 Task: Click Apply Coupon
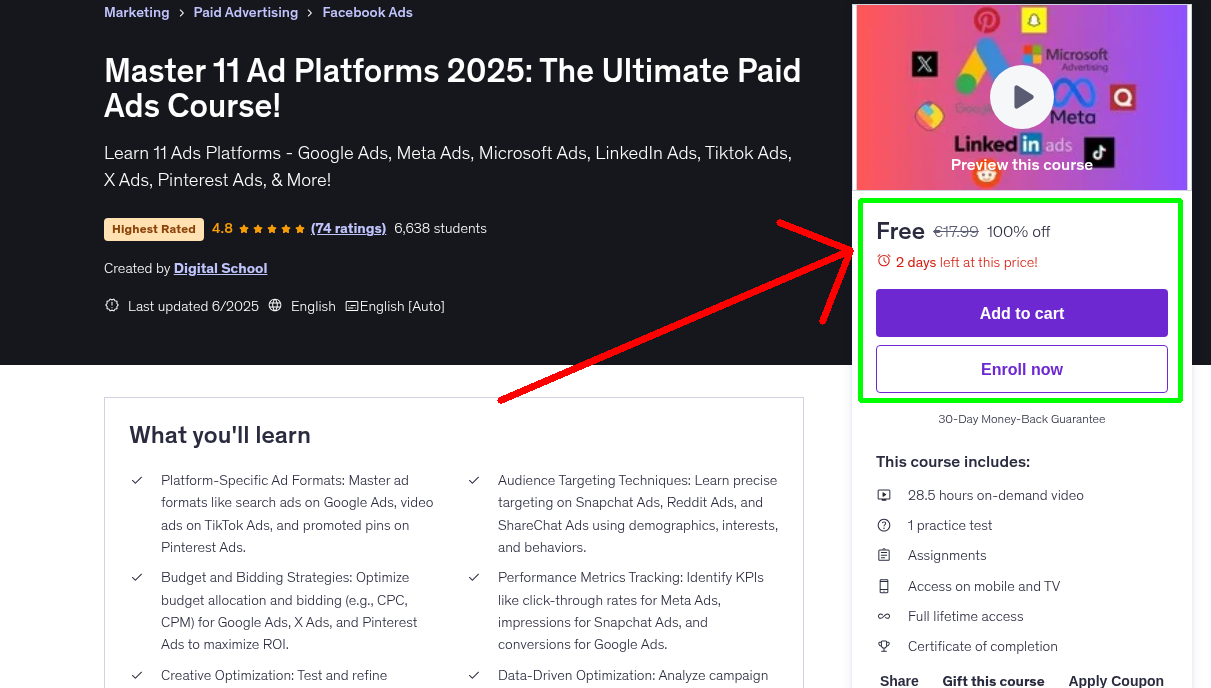pos(1116,680)
